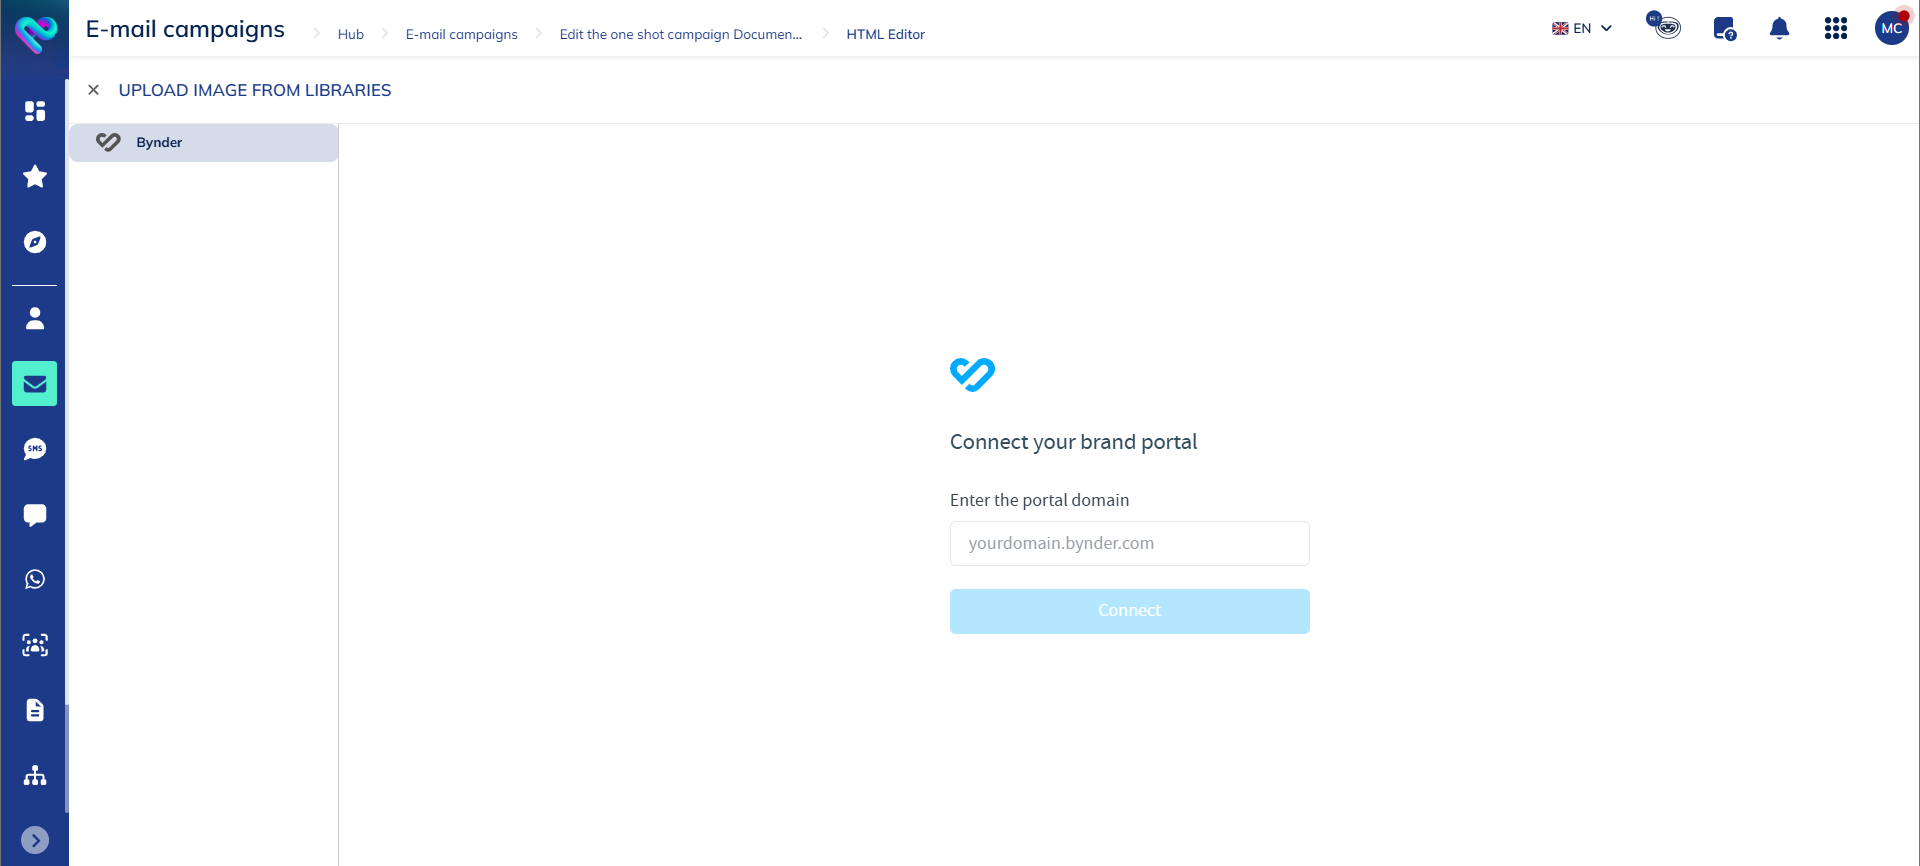1920x866 pixels.
Task: Open the help documentation icon
Action: (x=1724, y=29)
